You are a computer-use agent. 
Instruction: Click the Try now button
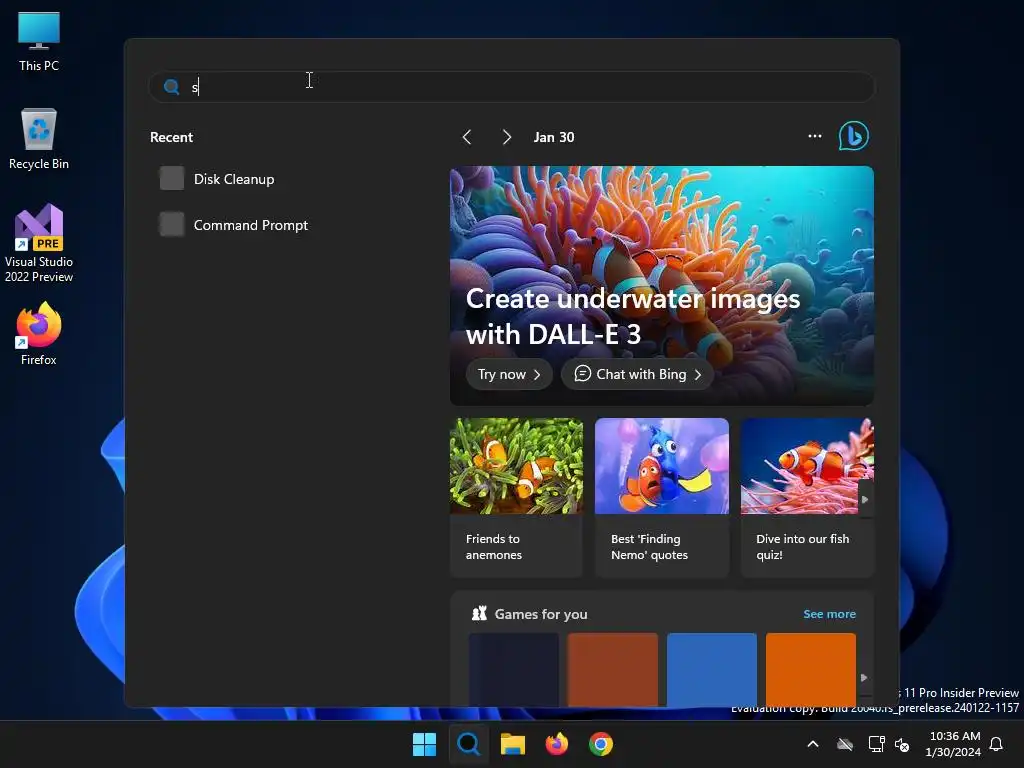[x=509, y=374]
